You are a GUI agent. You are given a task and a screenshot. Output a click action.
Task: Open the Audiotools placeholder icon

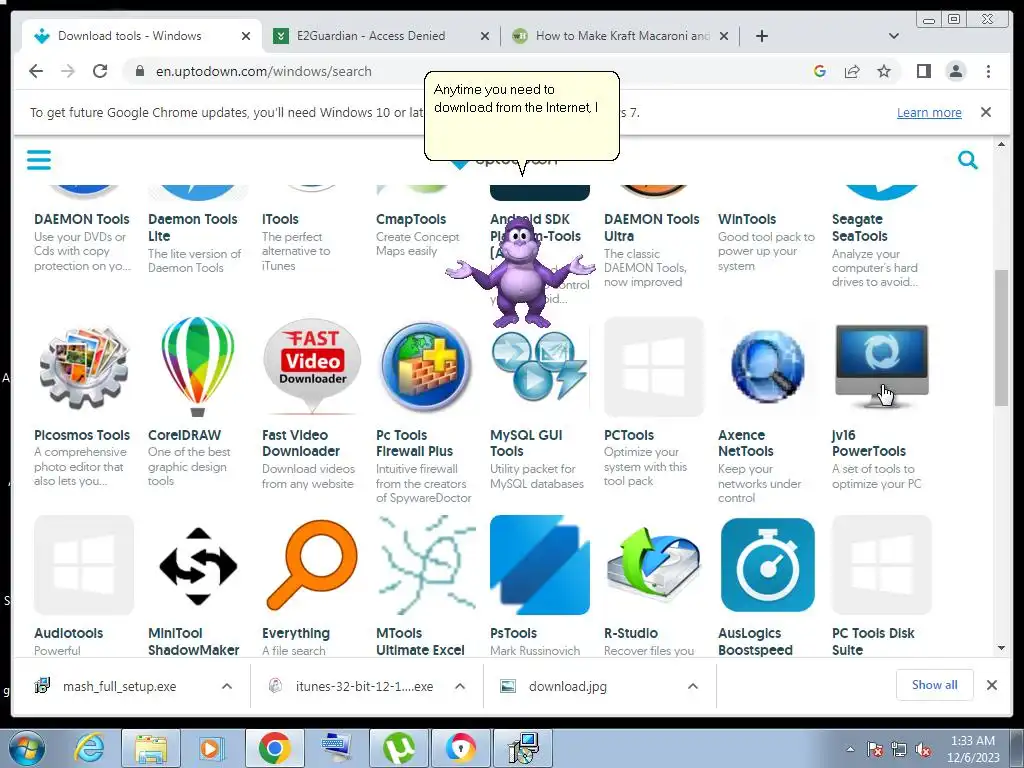click(84, 565)
